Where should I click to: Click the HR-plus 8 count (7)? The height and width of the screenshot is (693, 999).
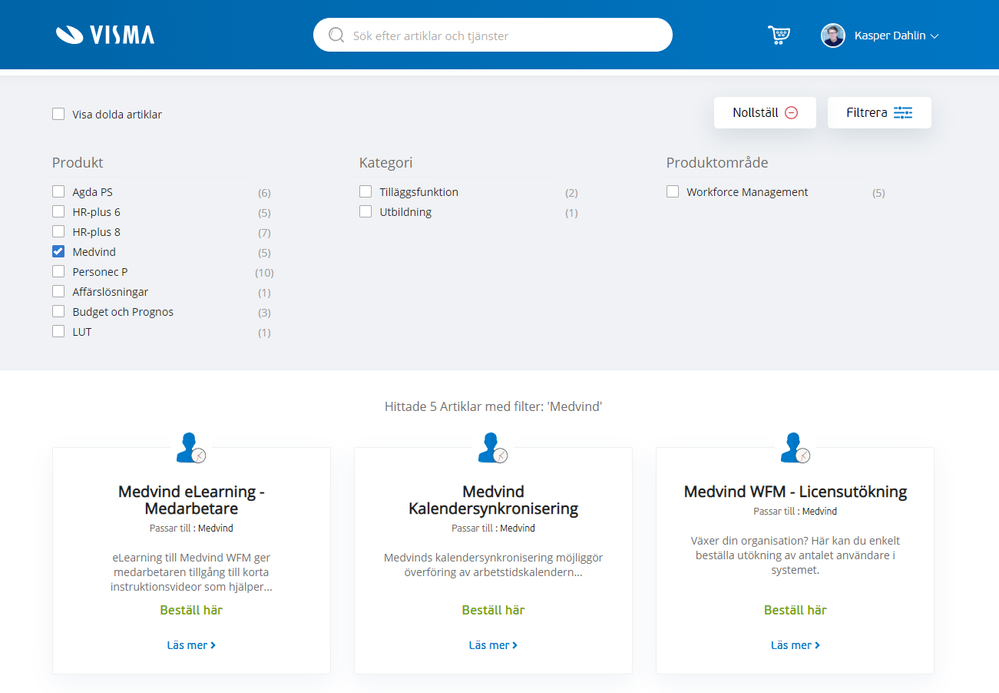pos(264,232)
